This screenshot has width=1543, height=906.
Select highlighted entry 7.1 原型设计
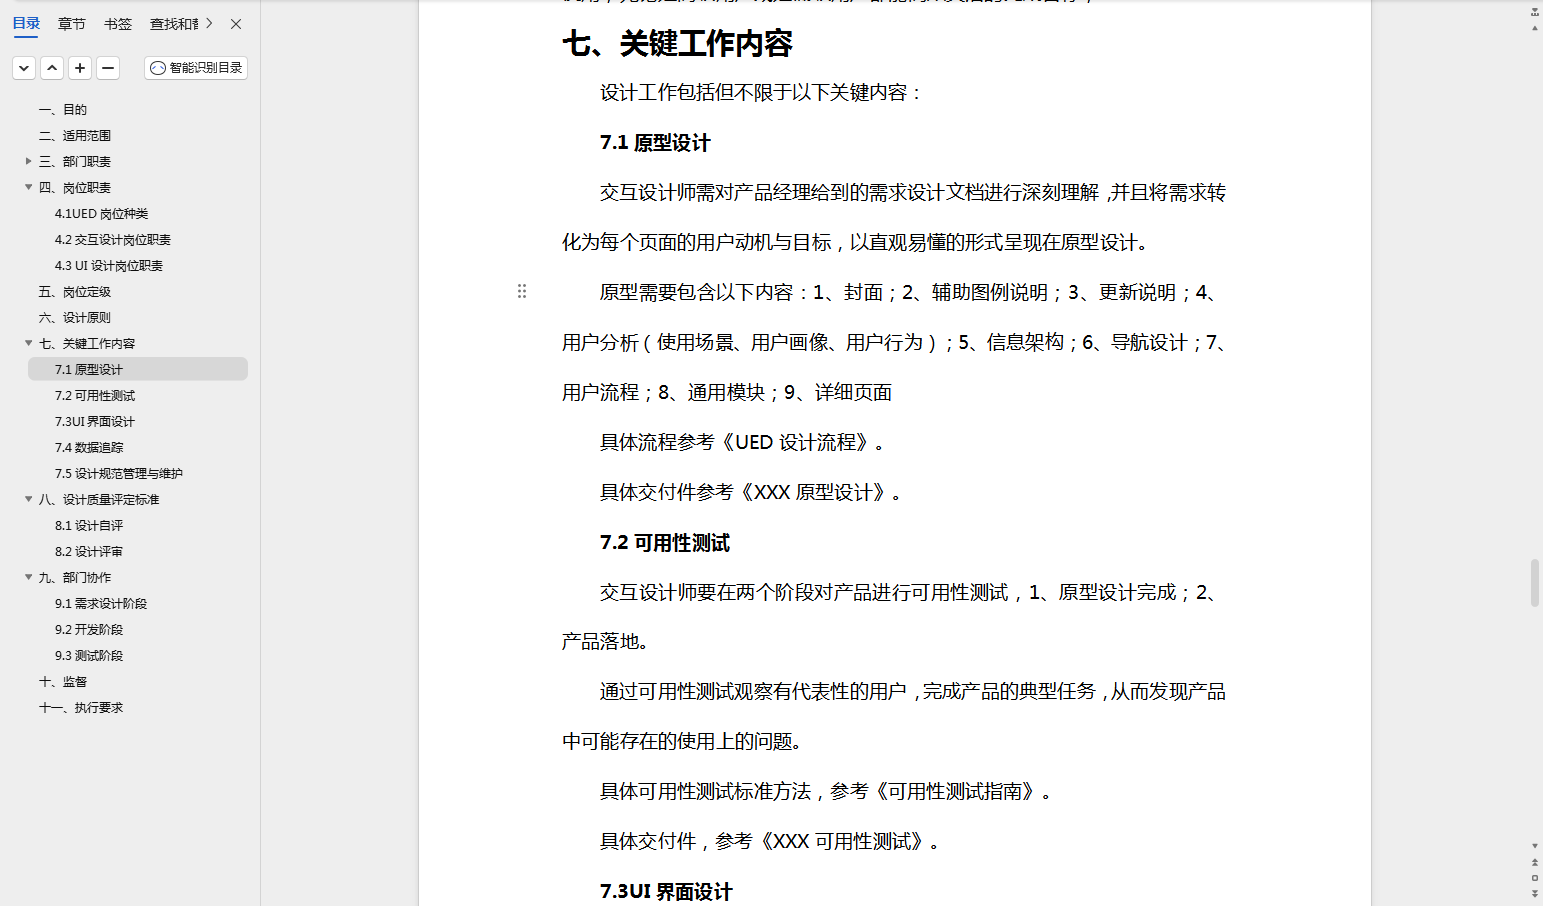(138, 370)
